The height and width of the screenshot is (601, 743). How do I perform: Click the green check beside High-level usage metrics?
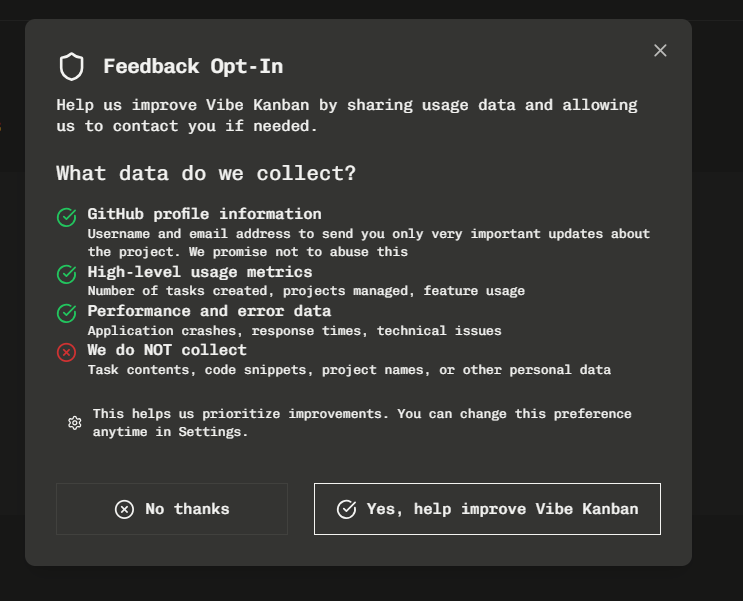pos(67,274)
